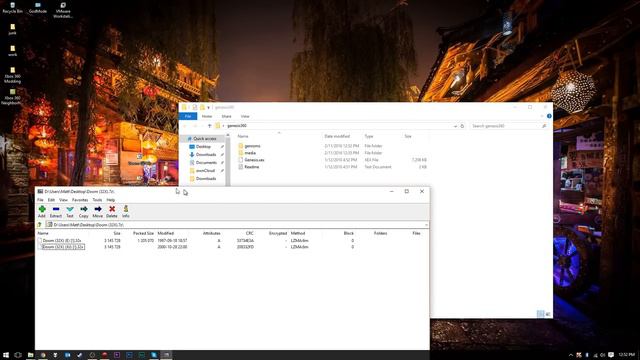Sort Explorer by Date modified column
The width and height of the screenshot is (640, 360).
[x=337, y=136]
